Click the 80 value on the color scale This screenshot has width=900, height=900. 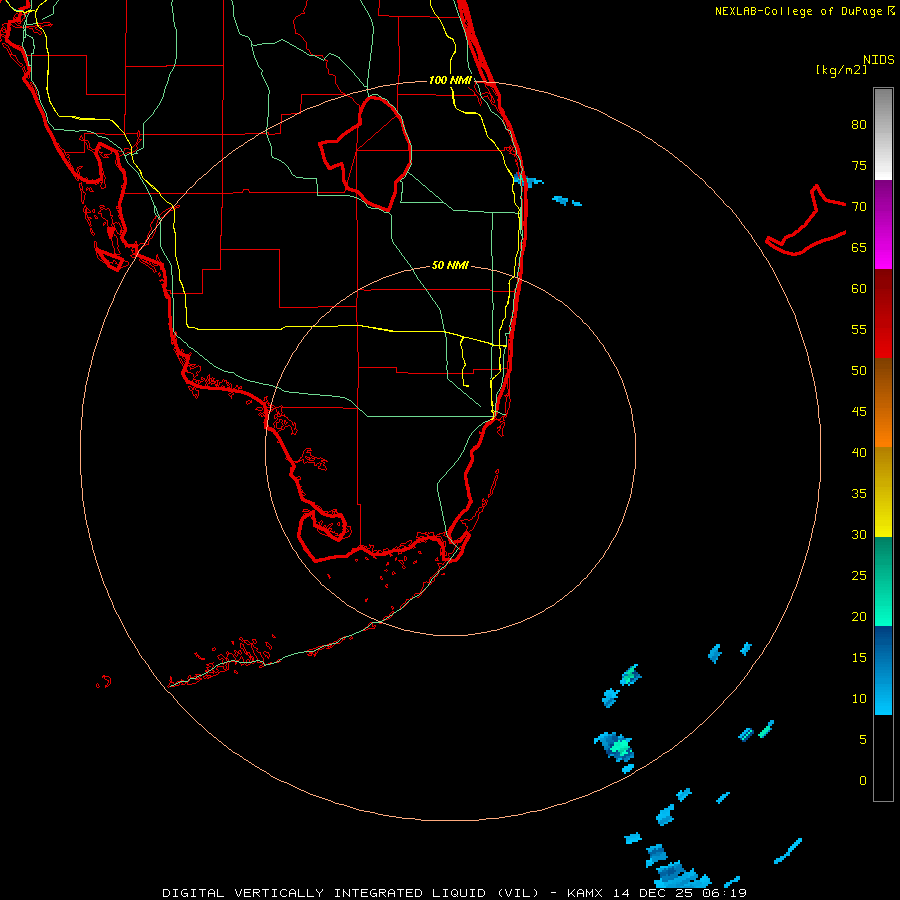click(x=859, y=125)
